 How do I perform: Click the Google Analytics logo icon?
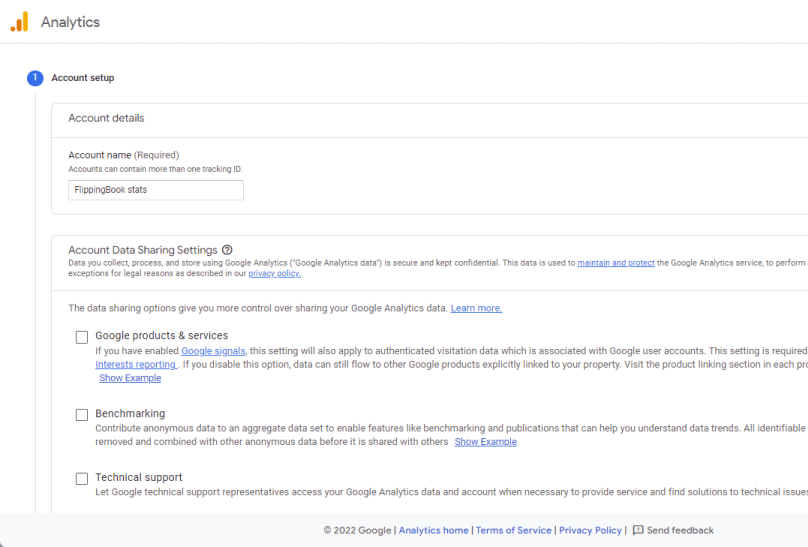pos(20,22)
